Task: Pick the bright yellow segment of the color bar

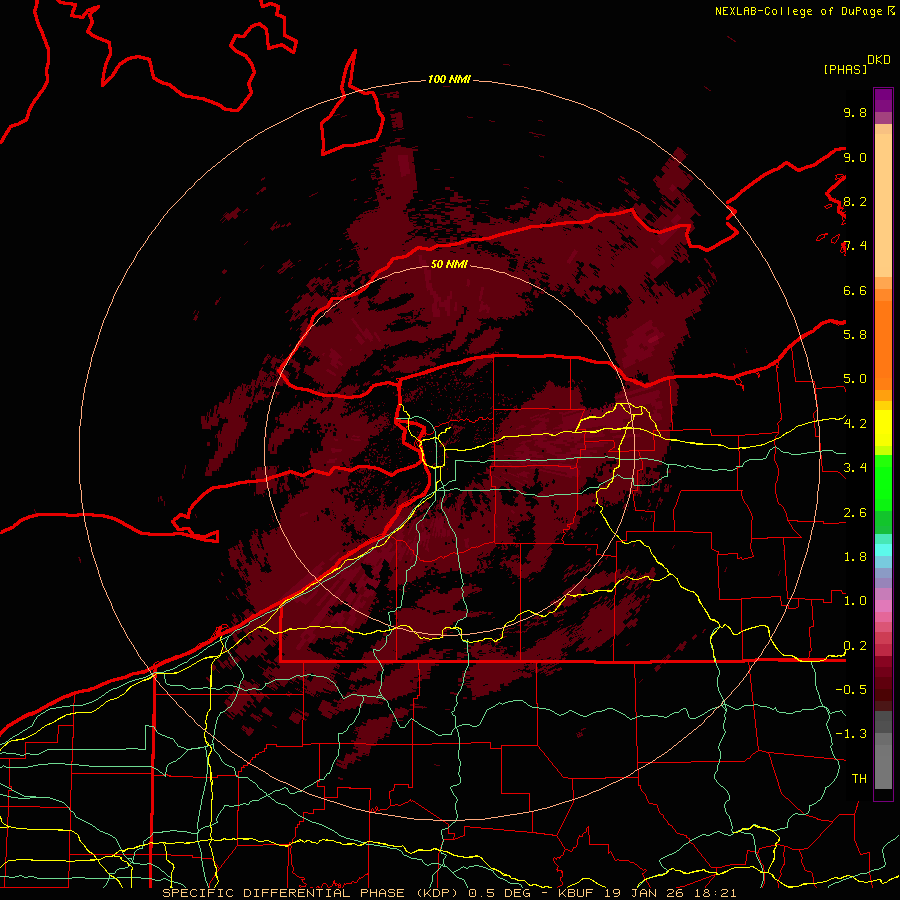Action: coord(883,428)
